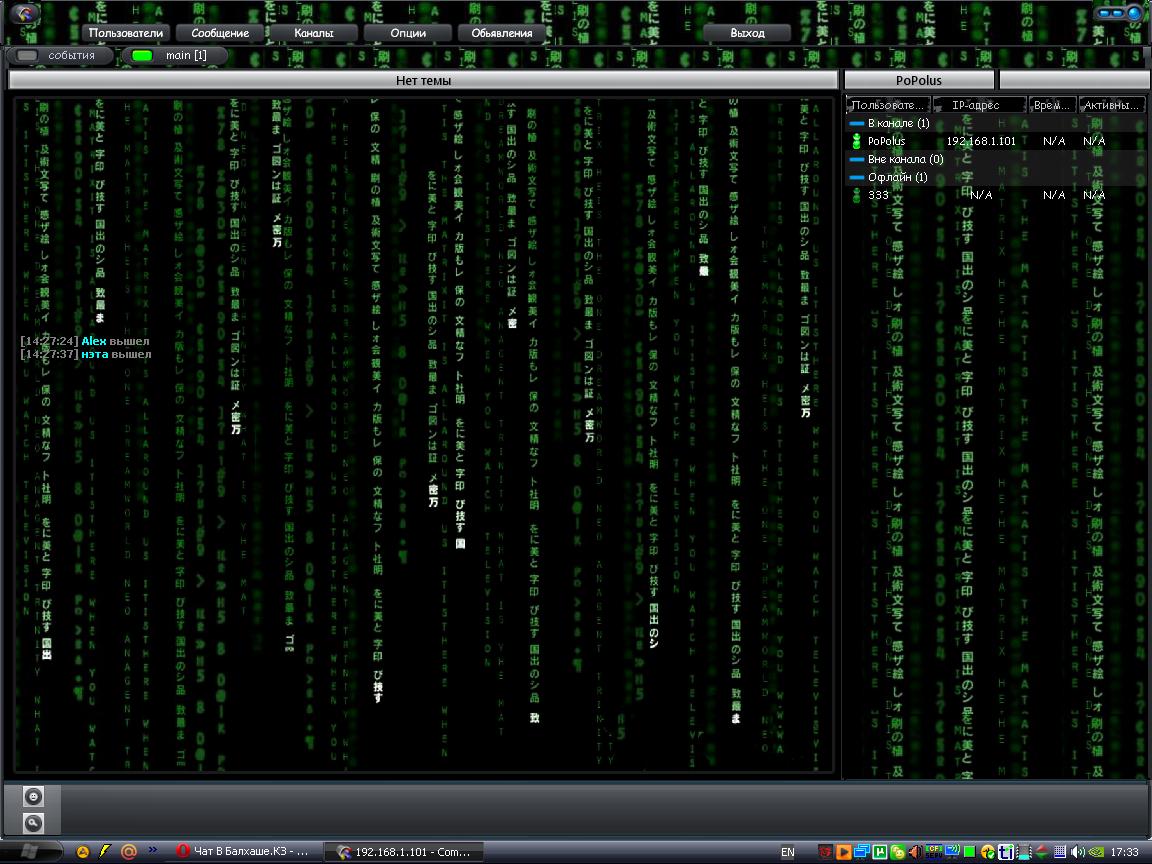Click the orange play tray icon
The height and width of the screenshot is (864, 1152).
[x=844, y=852]
